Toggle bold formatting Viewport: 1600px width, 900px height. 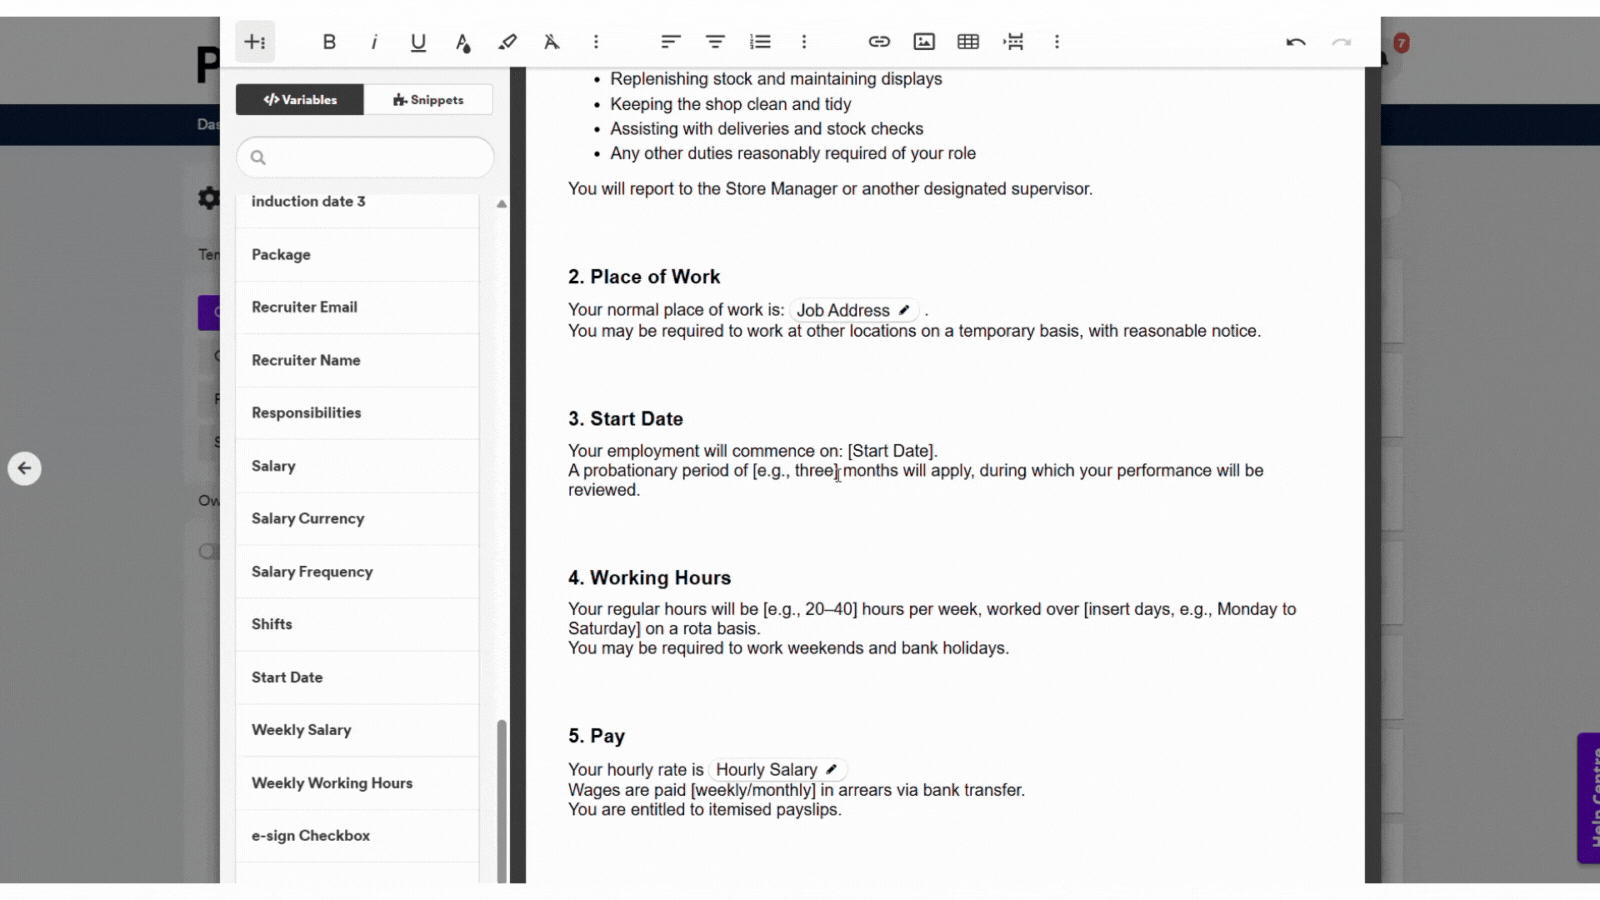tap(329, 42)
